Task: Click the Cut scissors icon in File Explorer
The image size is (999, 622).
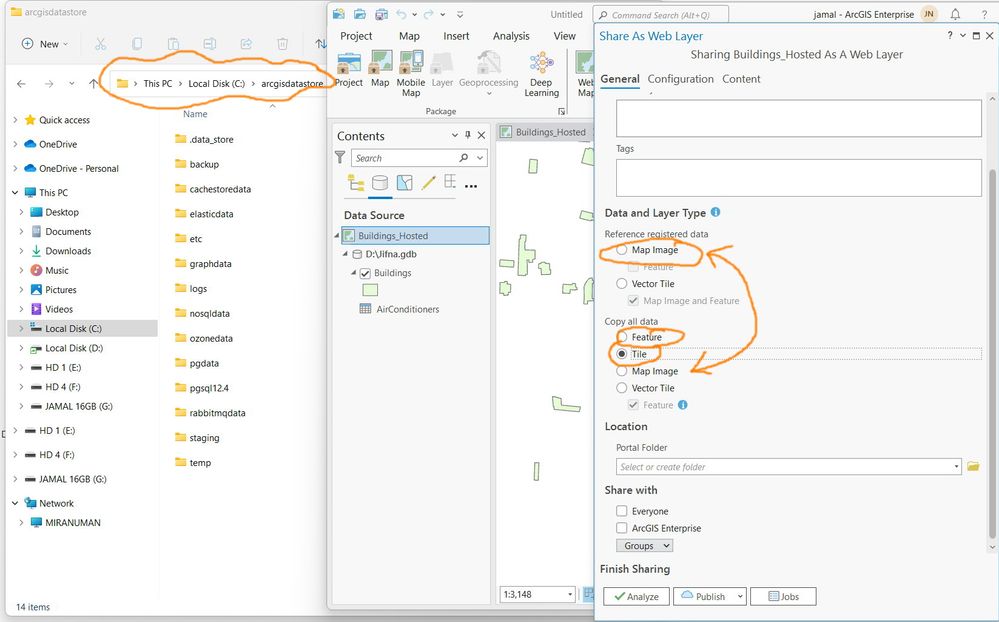Action: pyautogui.click(x=100, y=44)
